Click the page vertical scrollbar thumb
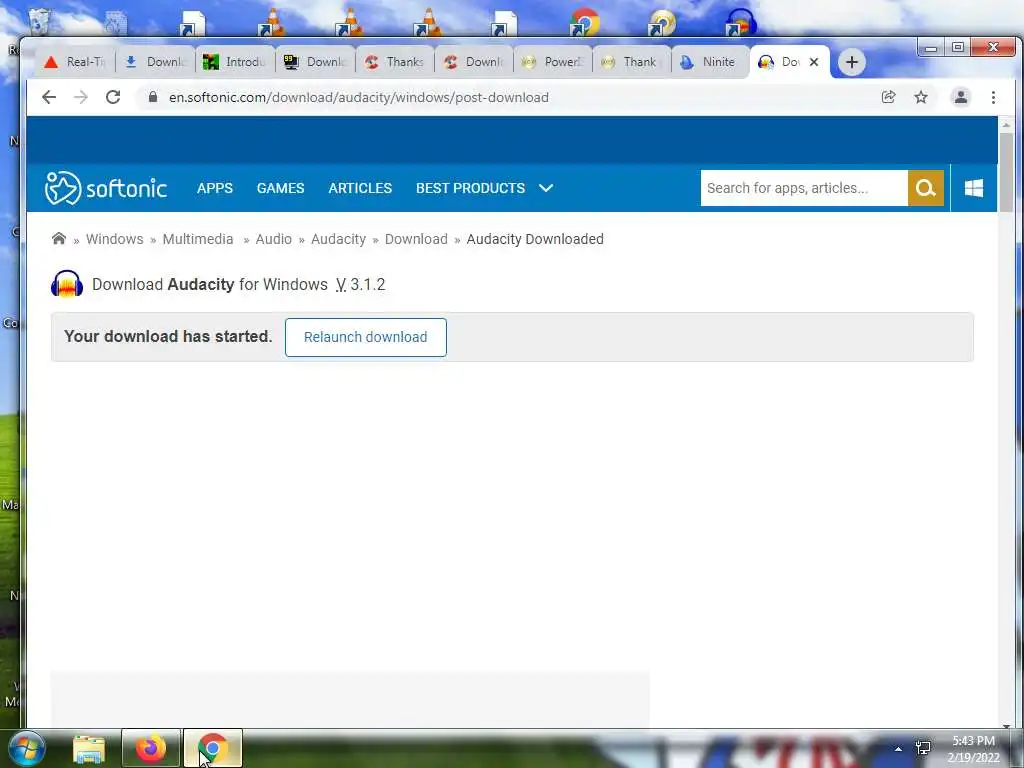This screenshot has height=768, width=1024. pyautogui.click(x=1006, y=171)
